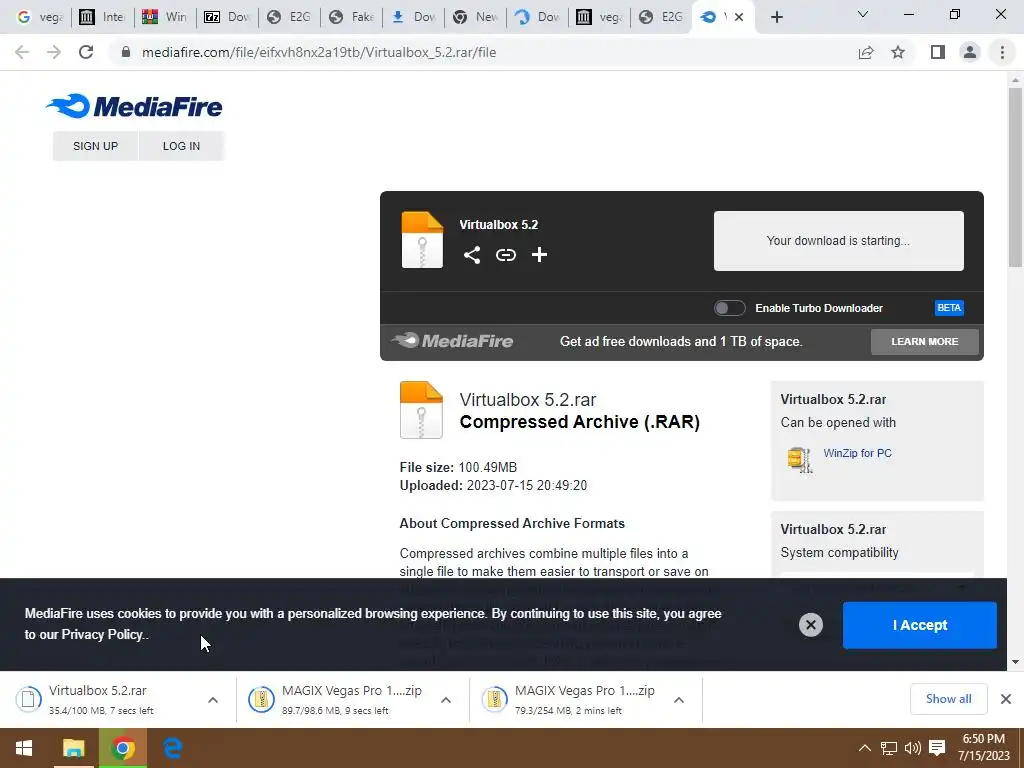Add Virtualbox 5.2 to your account
Viewport: 1024px width, 768px height.
[539, 255]
